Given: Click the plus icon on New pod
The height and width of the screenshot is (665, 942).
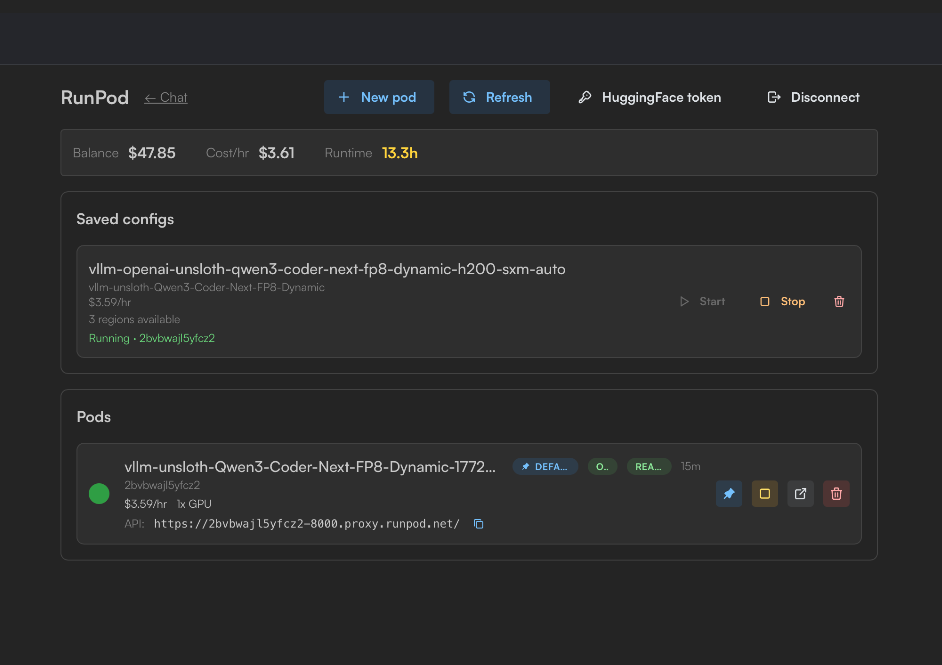Looking at the screenshot, I should pos(344,96).
